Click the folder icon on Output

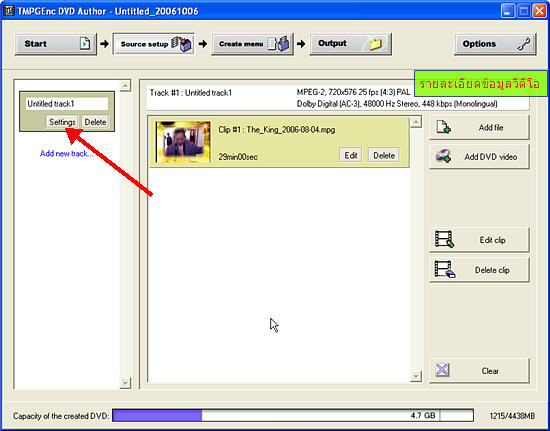pos(375,44)
